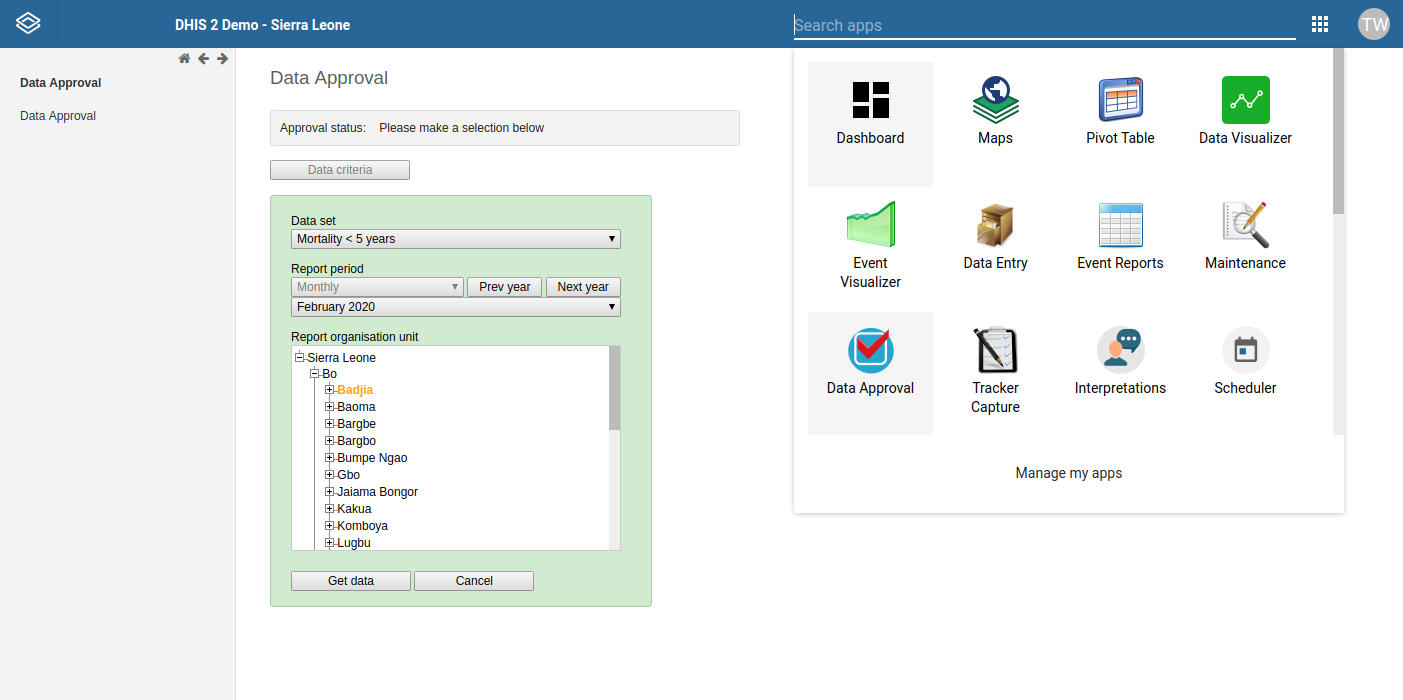Select the Bargbo unit label
This screenshot has width=1403, height=700.
click(357, 441)
